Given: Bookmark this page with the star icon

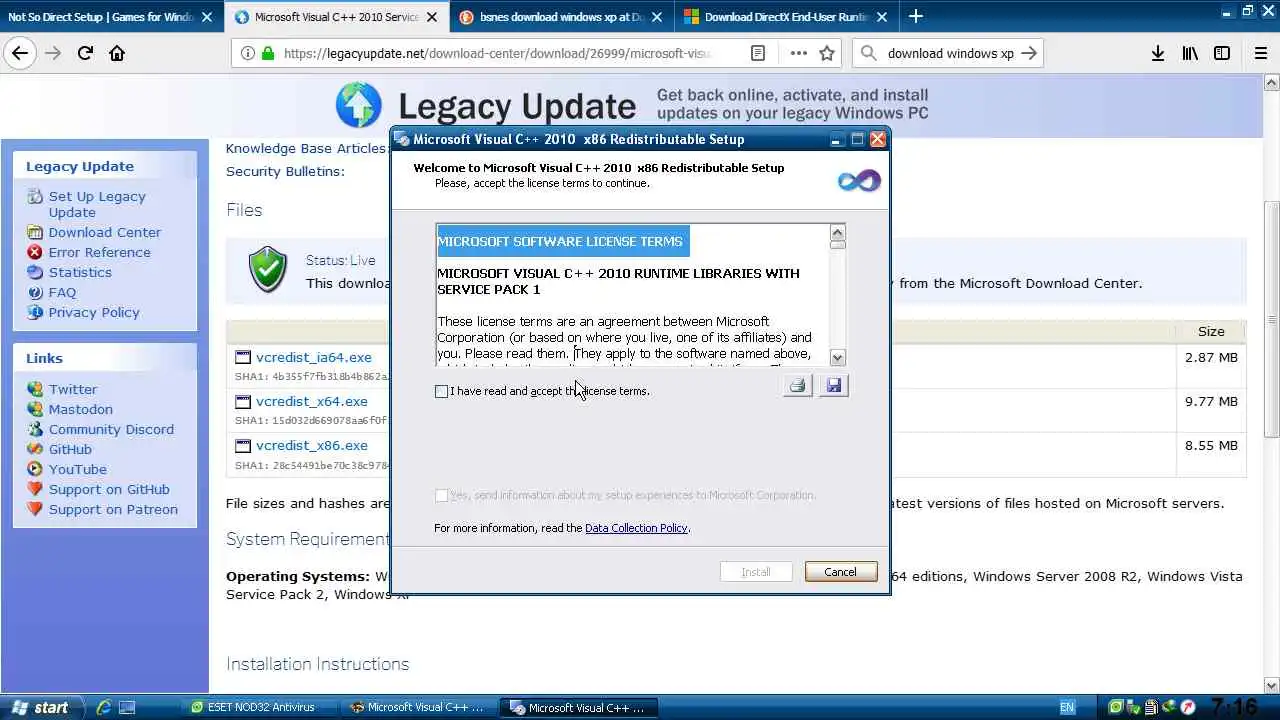Looking at the screenshot, I should coord(827,53).
